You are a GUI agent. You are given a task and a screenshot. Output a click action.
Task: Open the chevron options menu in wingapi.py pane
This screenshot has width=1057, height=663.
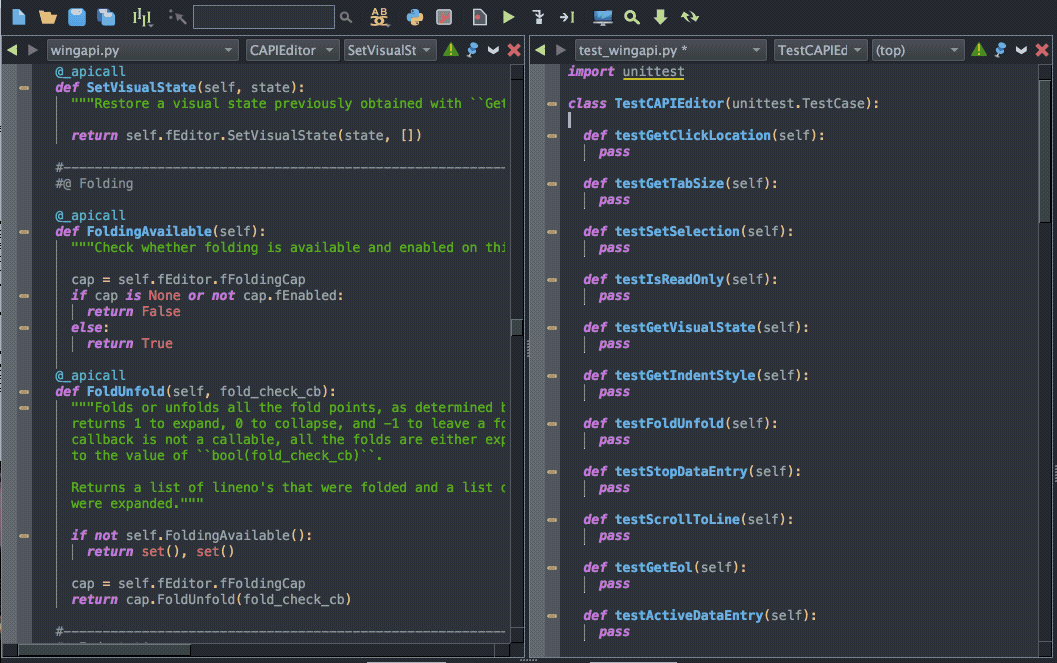493,50
